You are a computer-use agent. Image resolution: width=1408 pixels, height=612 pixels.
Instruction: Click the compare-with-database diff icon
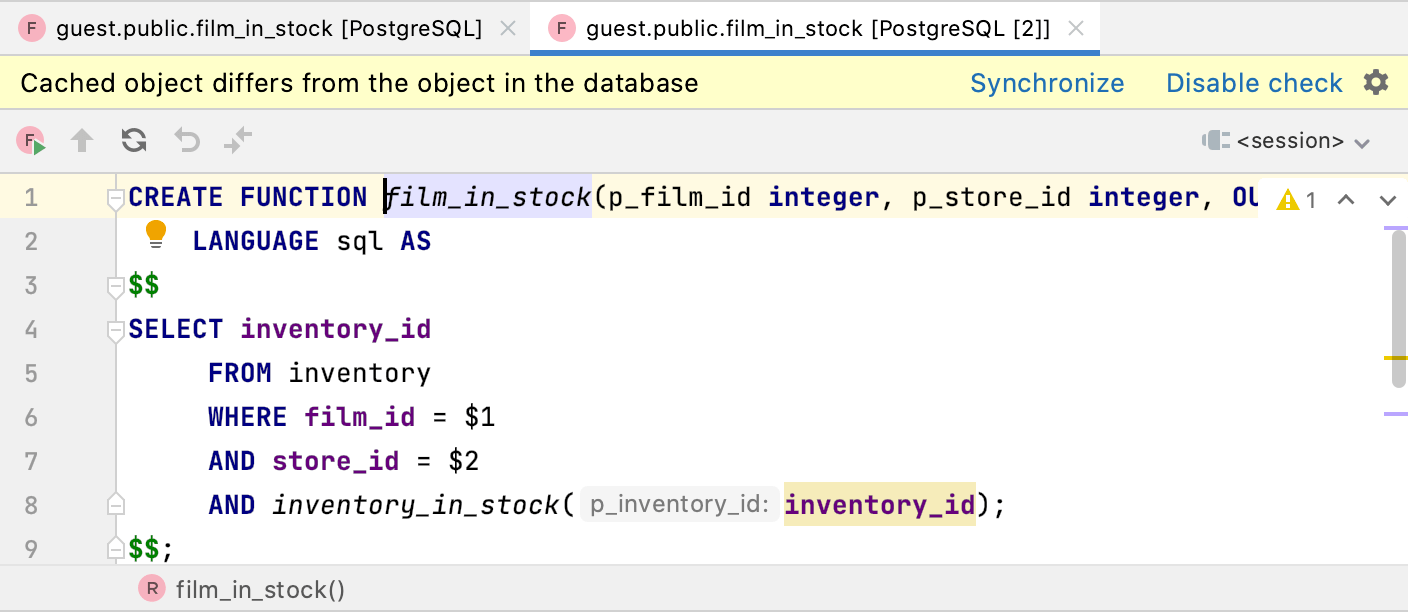tap(238, 141)
